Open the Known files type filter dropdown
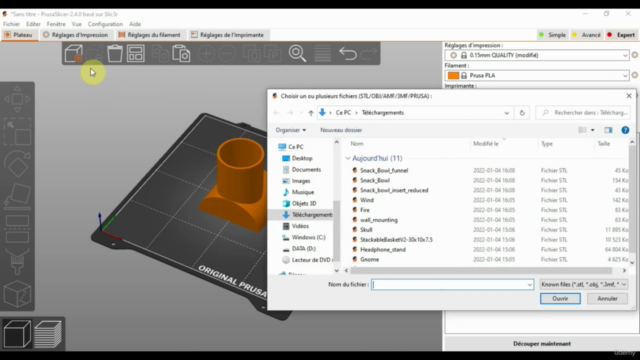 point(584,284)
